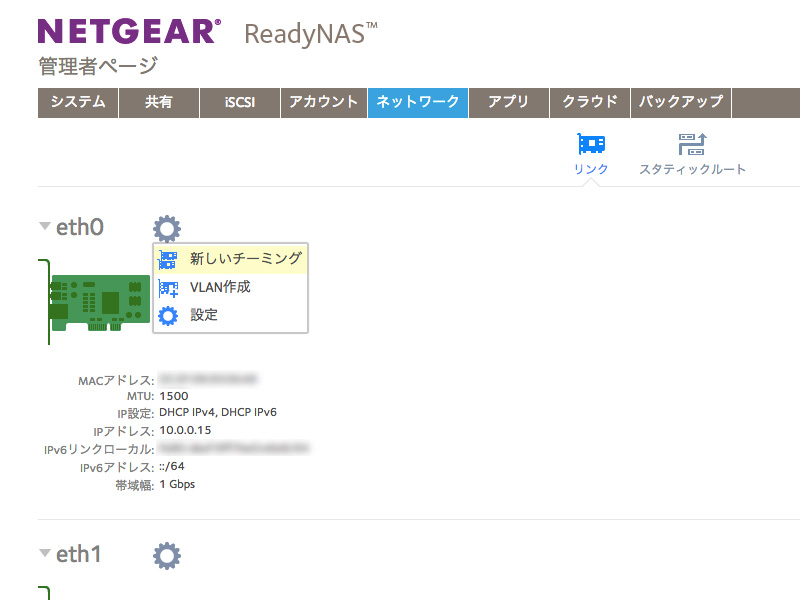Click the eth1 gear settings icon

pos(167,556)
